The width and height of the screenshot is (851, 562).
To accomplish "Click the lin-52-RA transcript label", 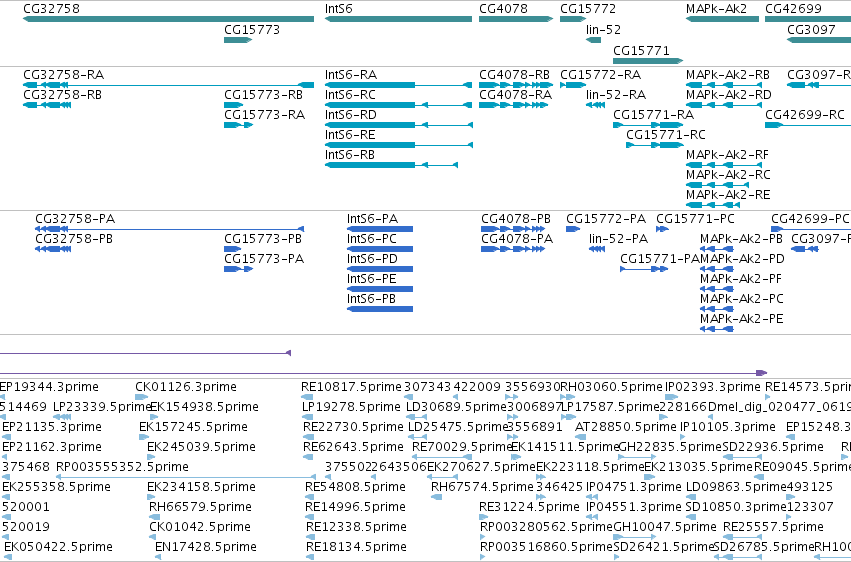I will pos(616,94).
